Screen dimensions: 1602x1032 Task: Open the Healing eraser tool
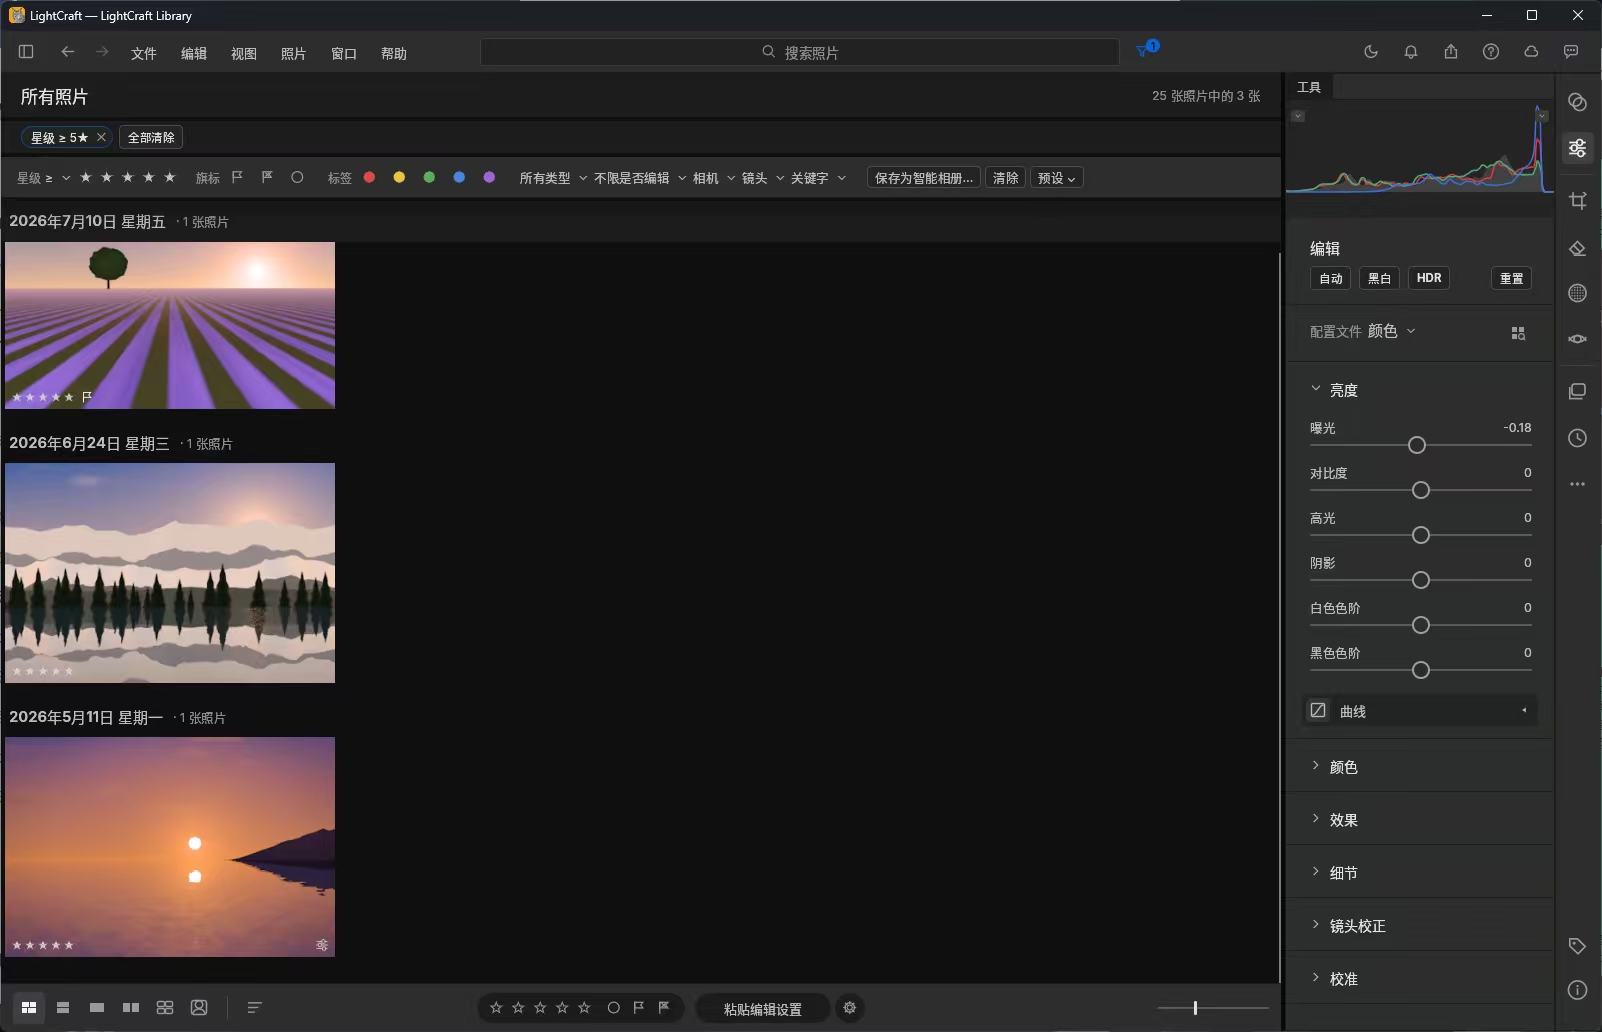pos(1578,248)
